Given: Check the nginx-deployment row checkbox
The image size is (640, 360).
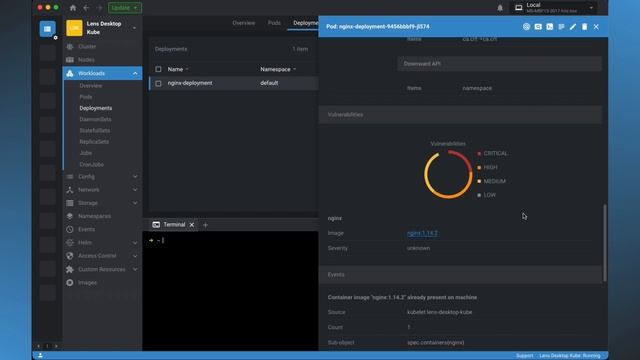Looking at the screenshot, I should pos(158,83).
